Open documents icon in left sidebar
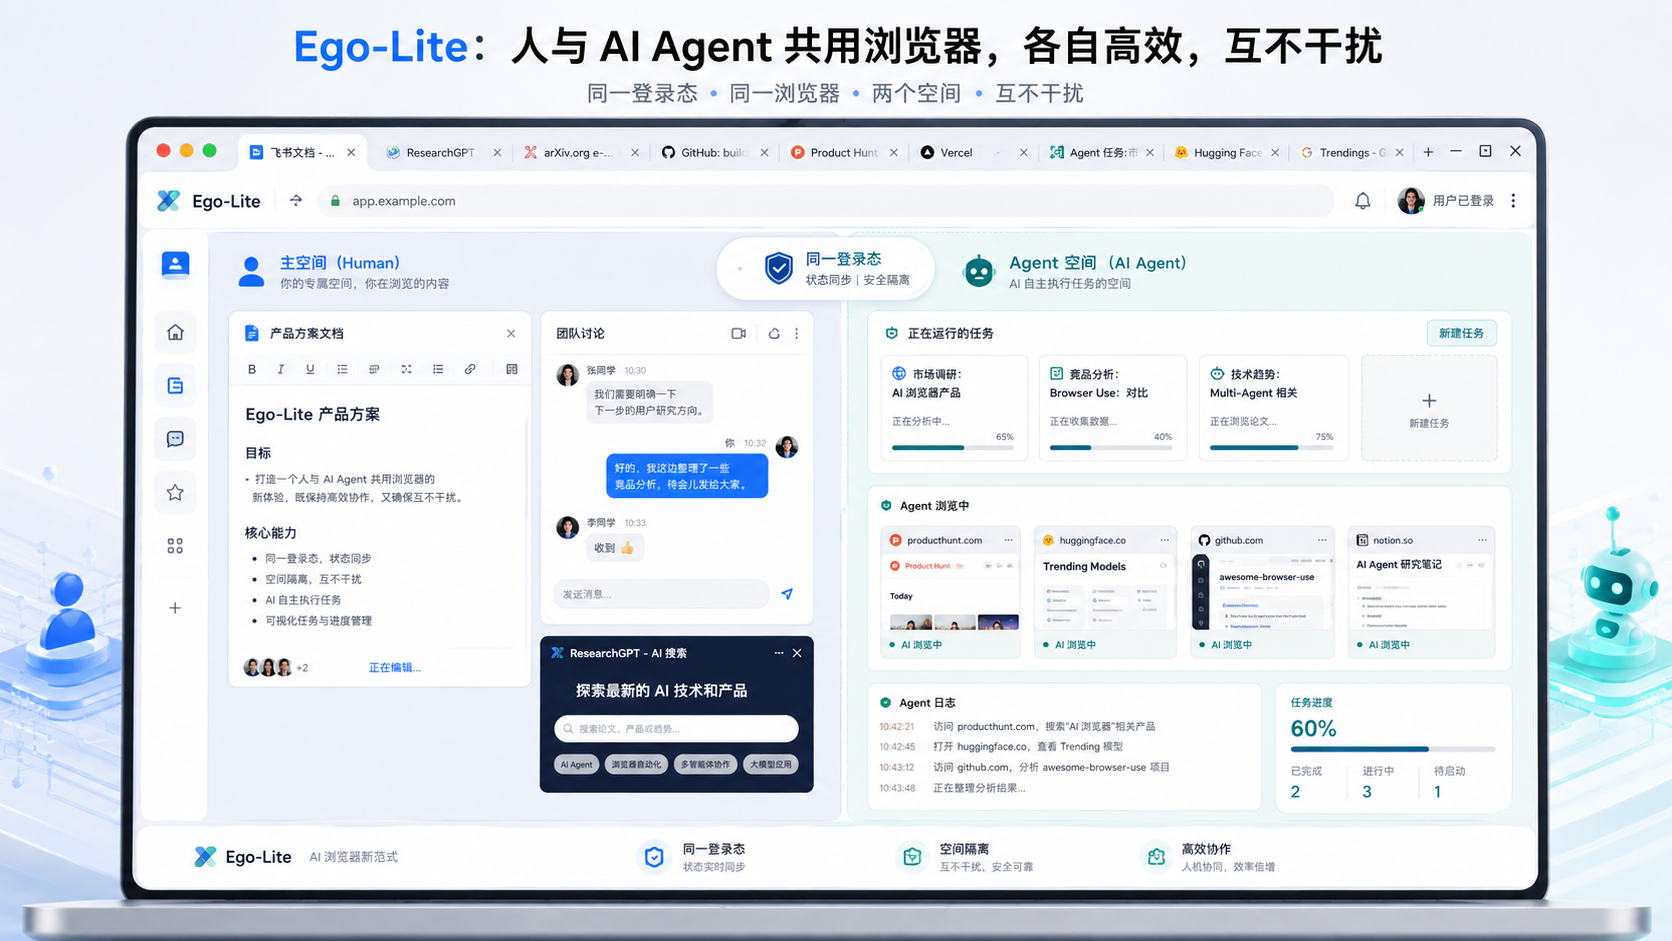This screenshot has height=941, width=1672. [x=175, y=385]
